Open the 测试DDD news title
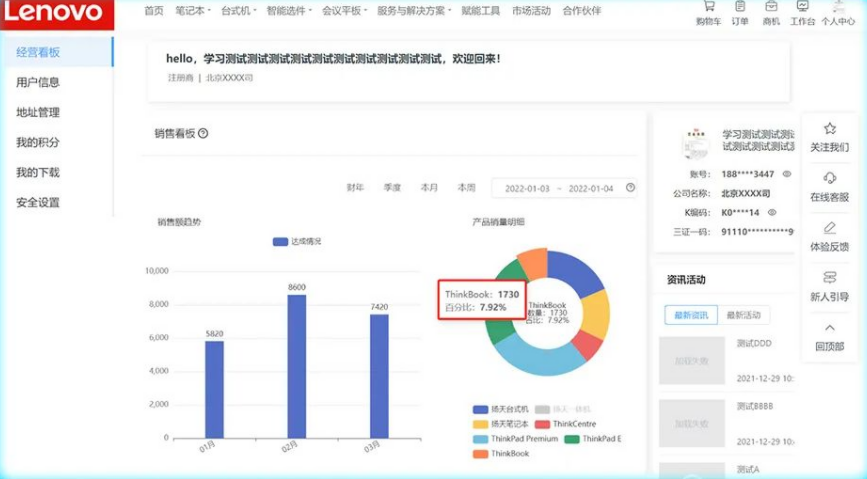 pos(754,343)
